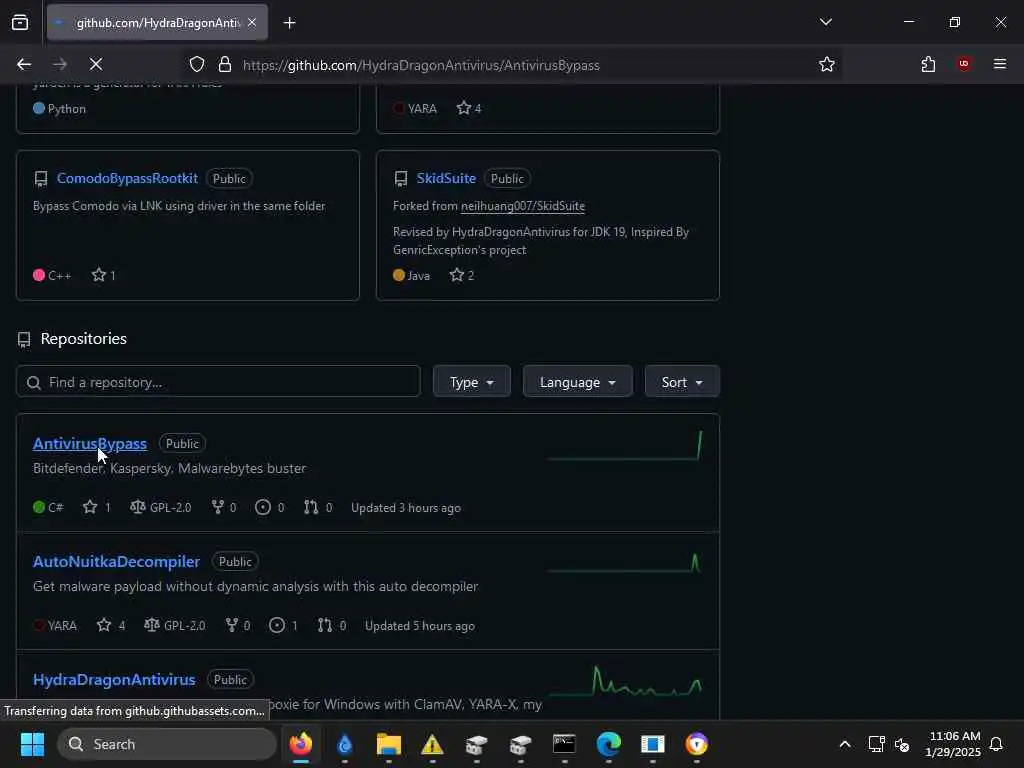Open the Language filter dropdown
This screenshot has width=1024, height=768.
(x=577, y=382)
